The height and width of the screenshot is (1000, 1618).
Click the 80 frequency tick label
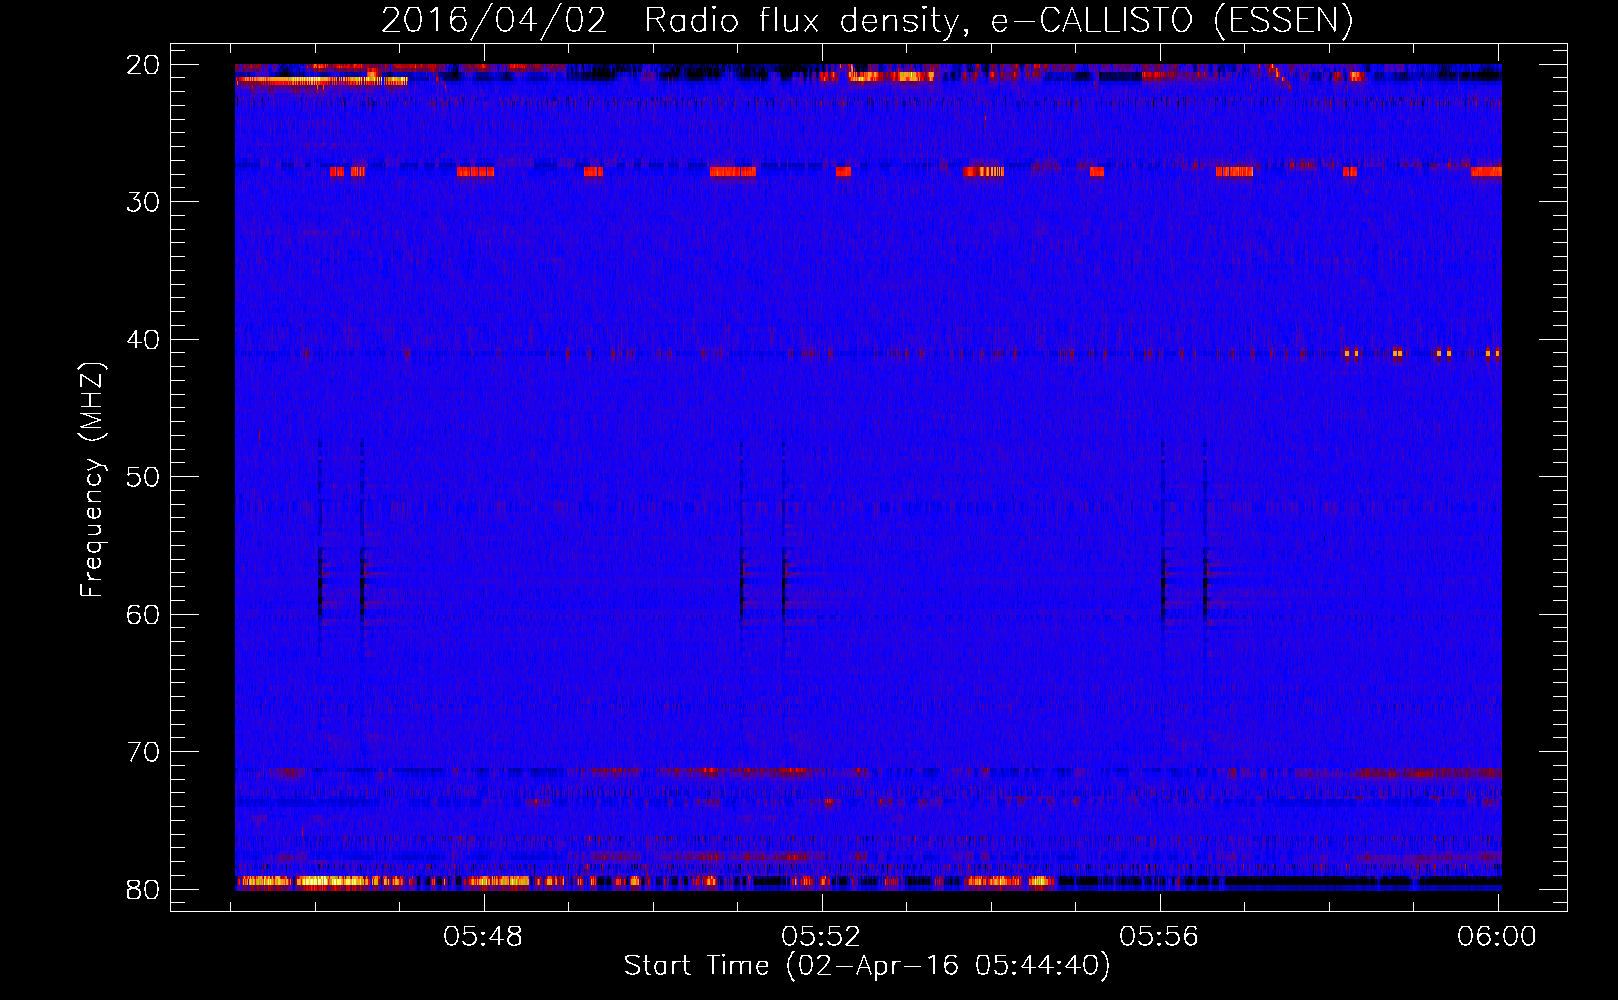pyautogui.click(x=143, y=889)
